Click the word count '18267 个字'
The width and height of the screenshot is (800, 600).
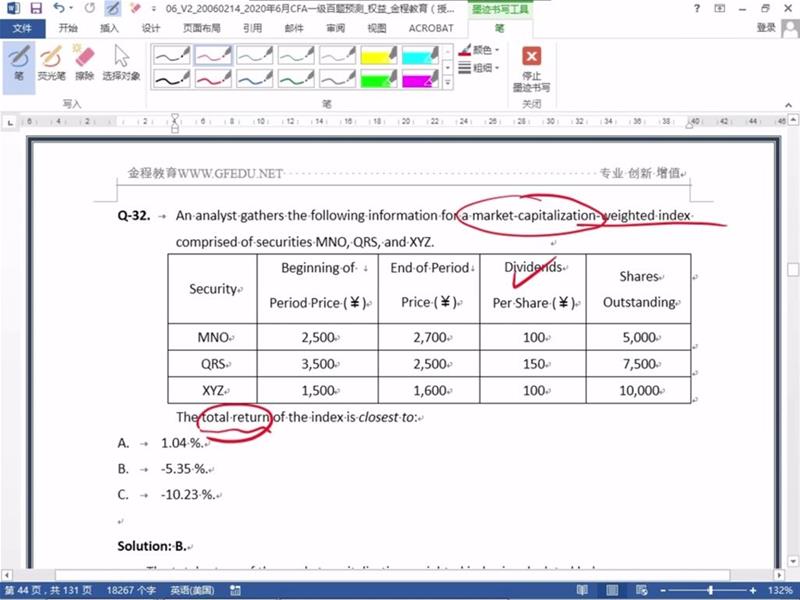(131, 590)
